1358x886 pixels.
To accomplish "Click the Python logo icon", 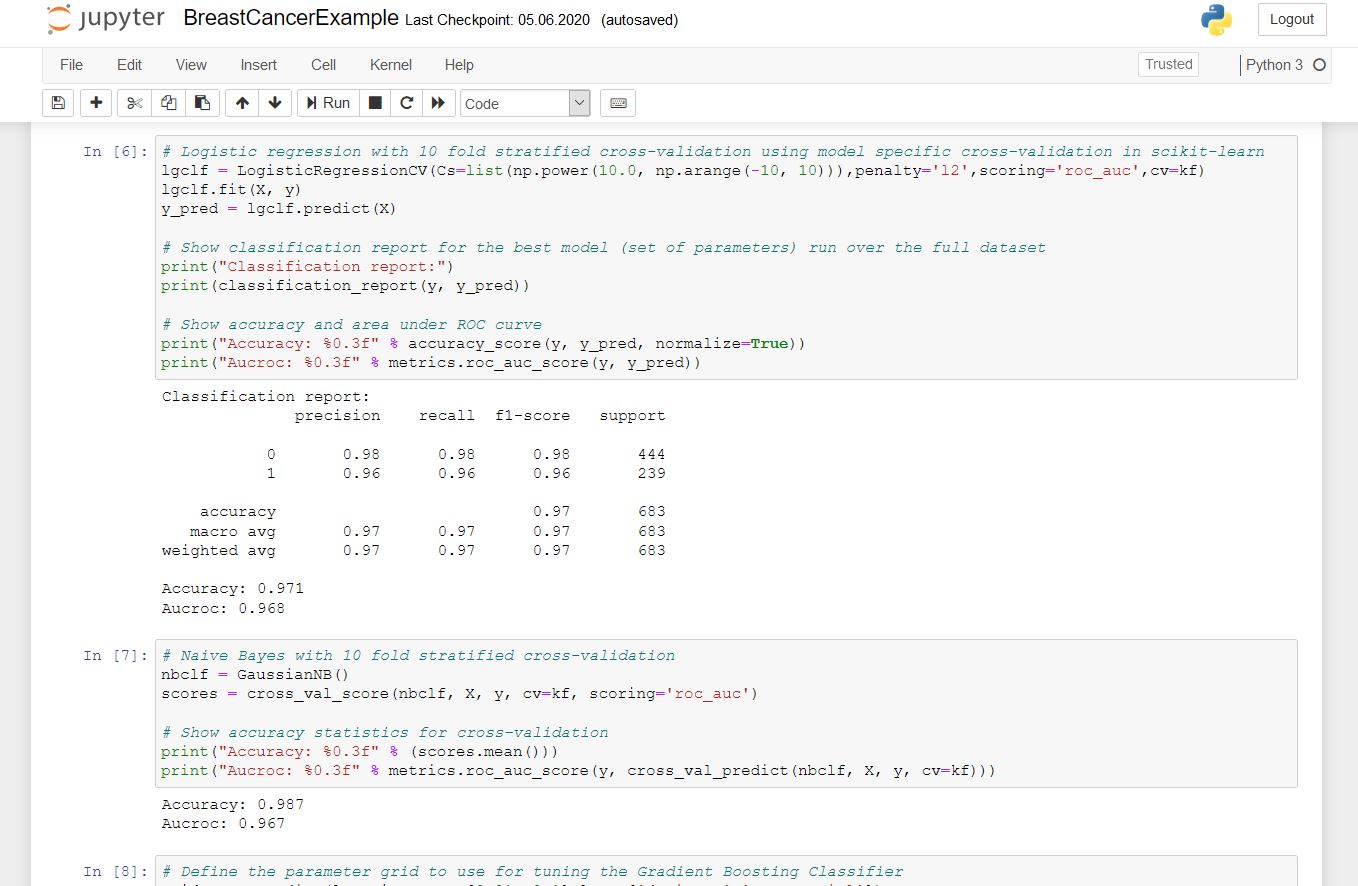I will (x=1216, y=19).
